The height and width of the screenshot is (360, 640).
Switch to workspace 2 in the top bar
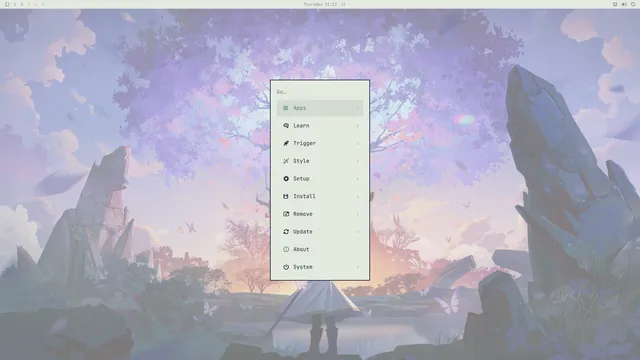click(22, 4)
